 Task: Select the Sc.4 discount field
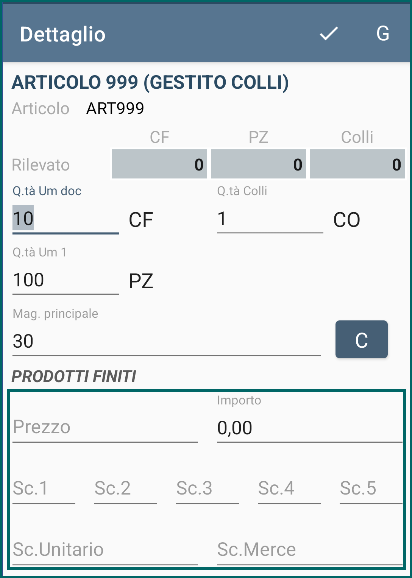(289, 489)
